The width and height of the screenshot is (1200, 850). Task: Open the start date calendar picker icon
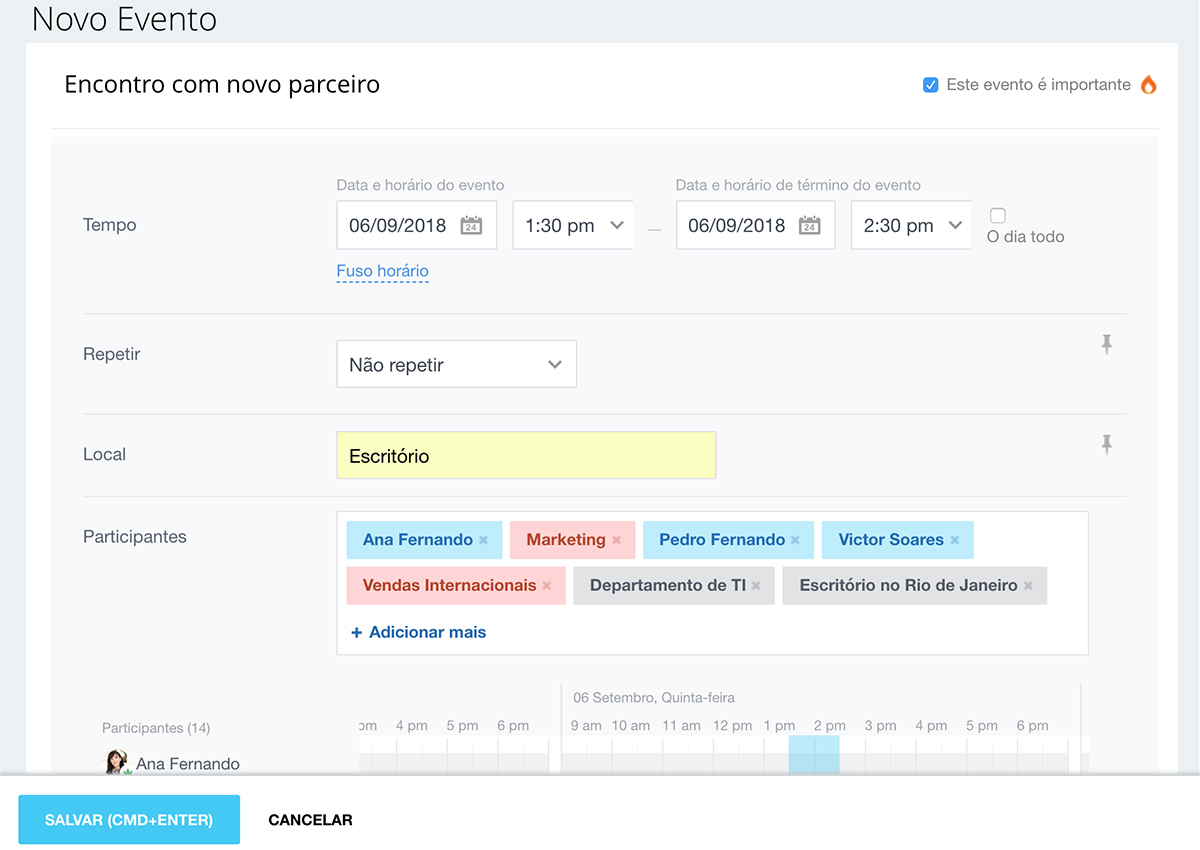click(471, 226)
